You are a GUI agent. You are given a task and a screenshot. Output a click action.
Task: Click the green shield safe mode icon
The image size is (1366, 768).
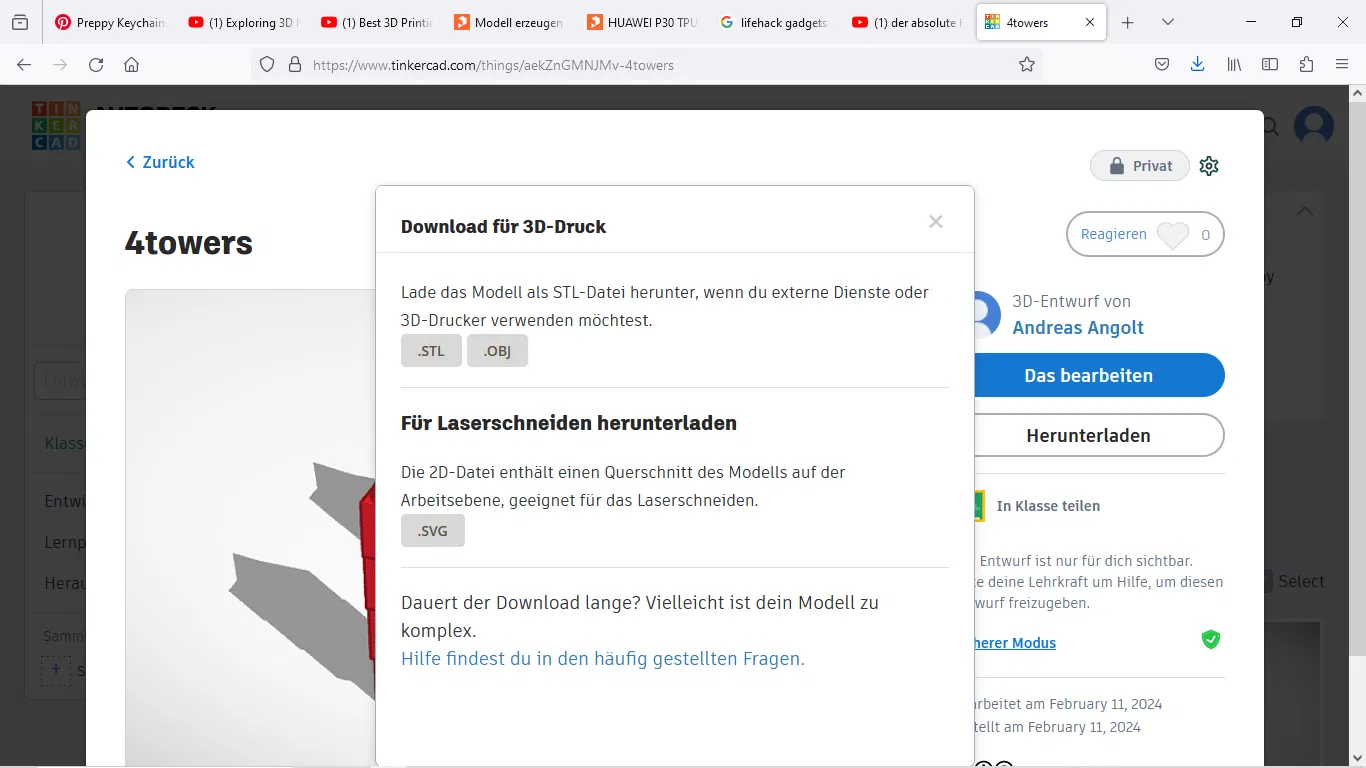click(1211, 639)
